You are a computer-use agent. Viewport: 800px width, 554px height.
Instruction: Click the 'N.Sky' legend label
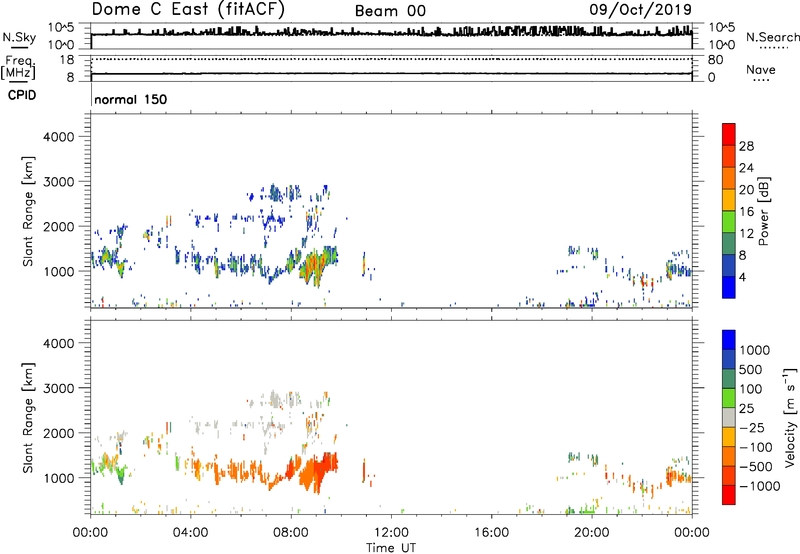[x=19, y=37]
